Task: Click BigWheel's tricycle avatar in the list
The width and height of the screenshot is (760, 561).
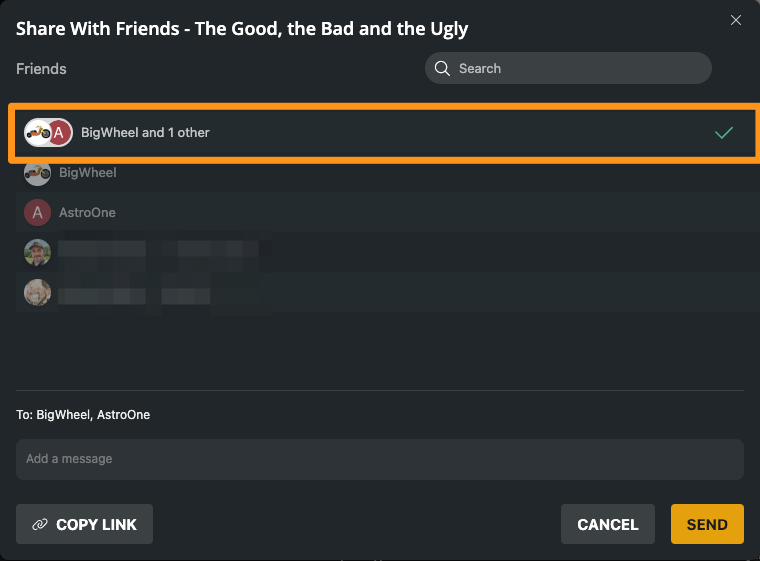Action: [37, 173]
